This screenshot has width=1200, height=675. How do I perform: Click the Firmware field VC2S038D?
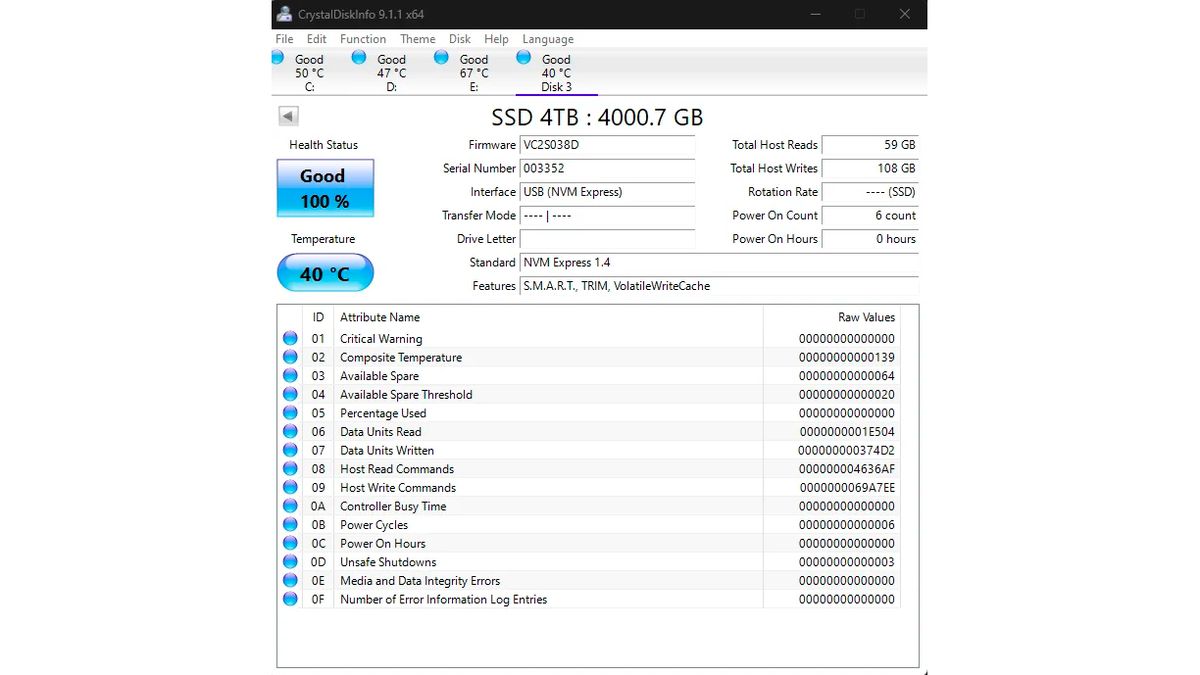click(607, 145)
